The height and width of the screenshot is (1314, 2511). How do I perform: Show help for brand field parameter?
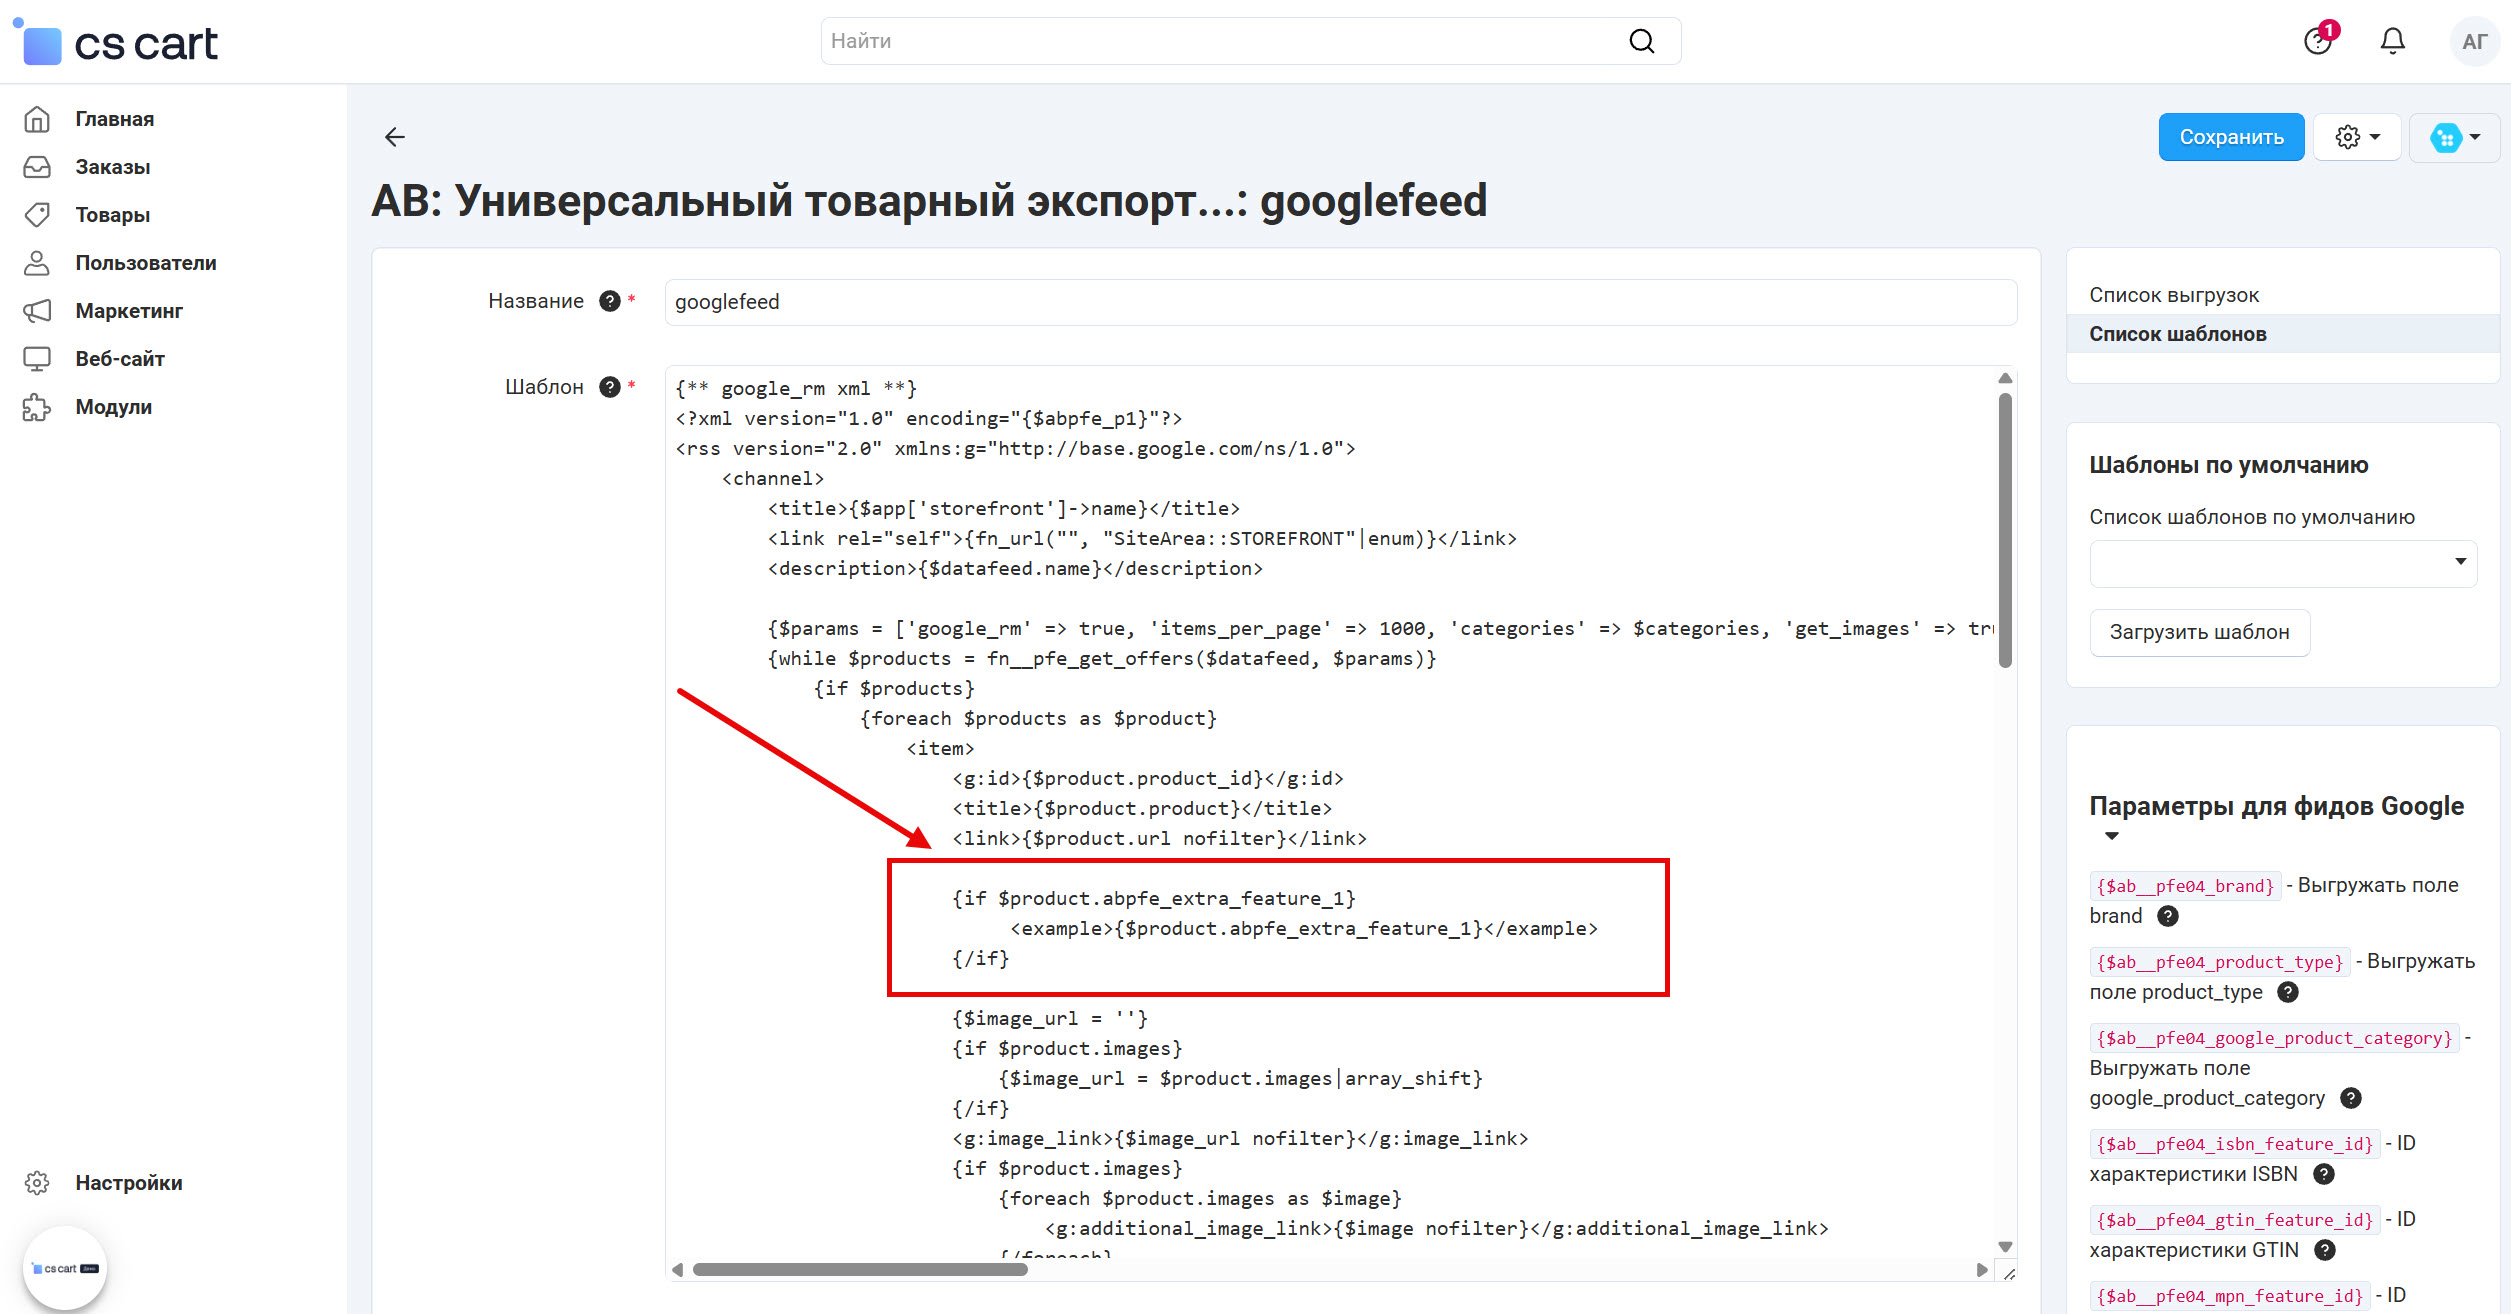point(2168,916)
